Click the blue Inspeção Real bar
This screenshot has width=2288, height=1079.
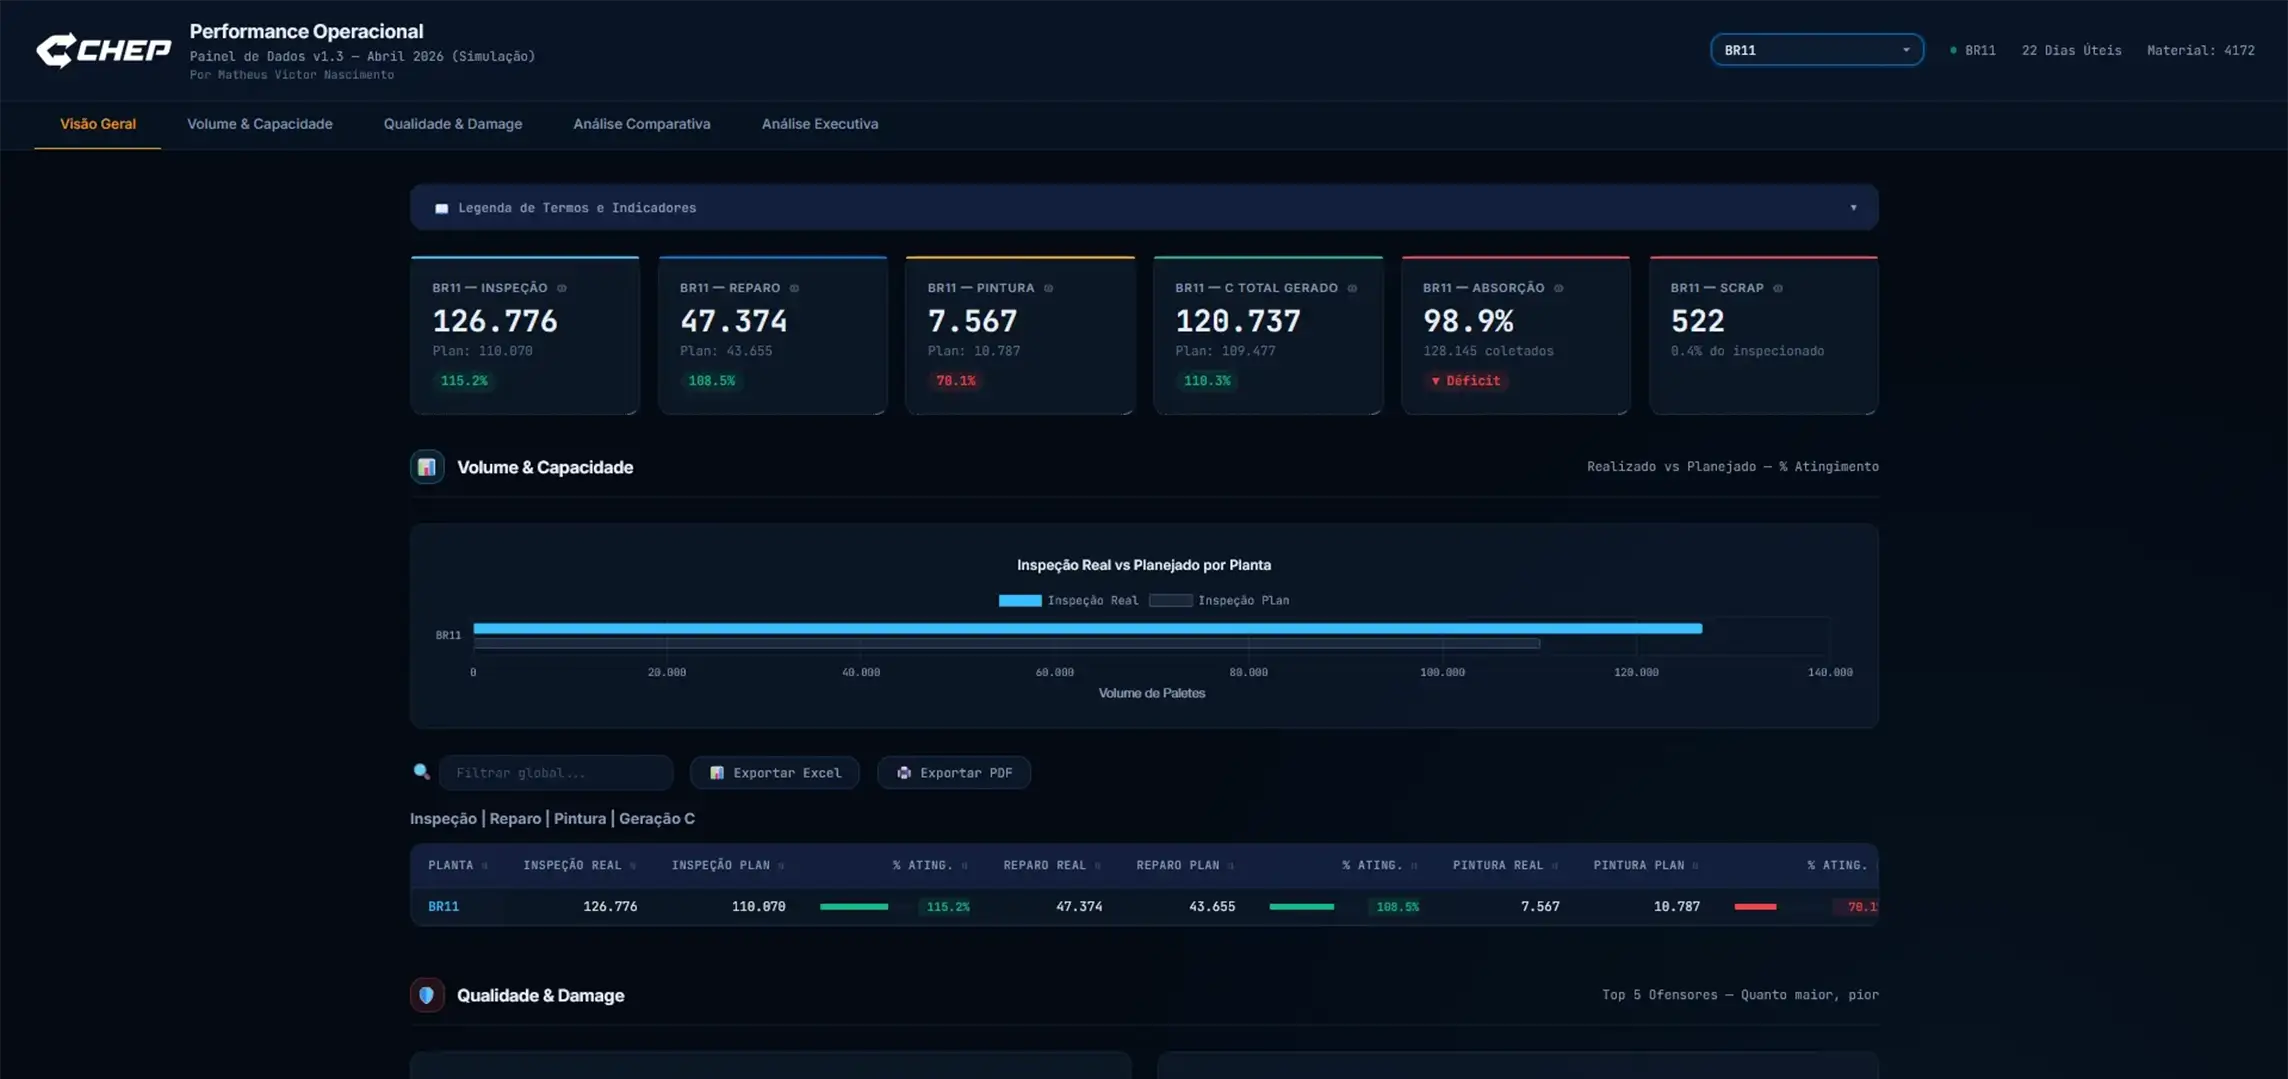[x=1087, y=628]
